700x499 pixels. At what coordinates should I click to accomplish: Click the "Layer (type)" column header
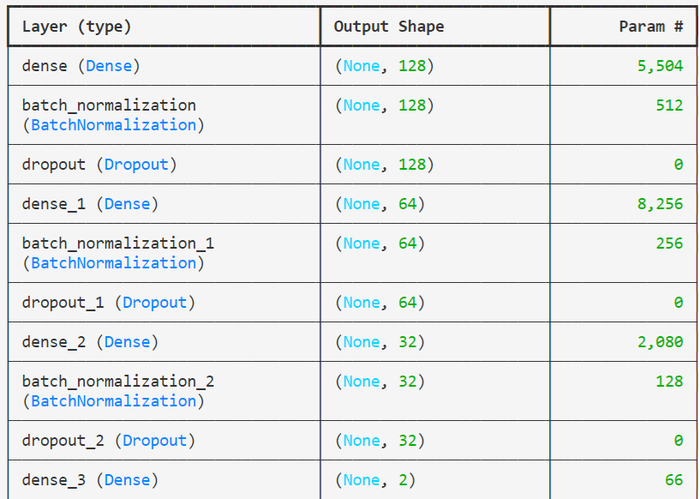[x=76, y=27]
